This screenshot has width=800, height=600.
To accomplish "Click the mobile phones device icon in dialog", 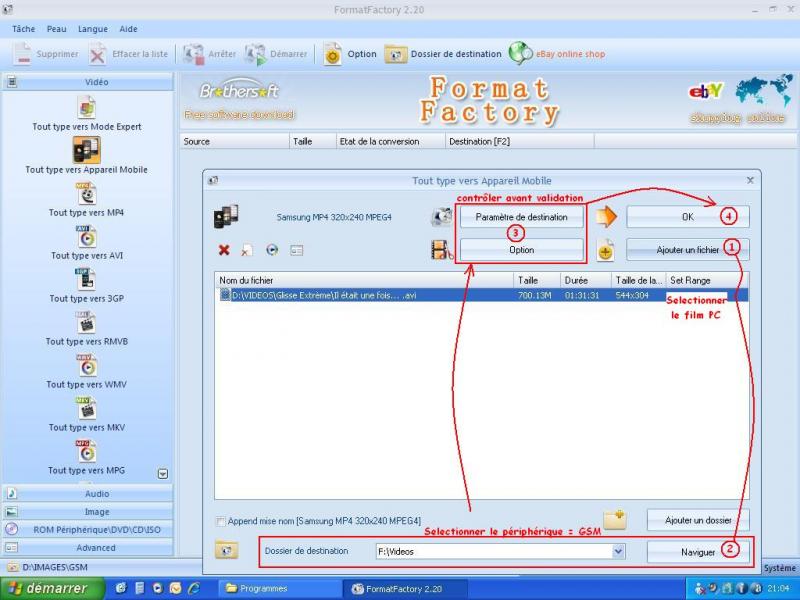I will pyautogui.click(x=226, y=216).
